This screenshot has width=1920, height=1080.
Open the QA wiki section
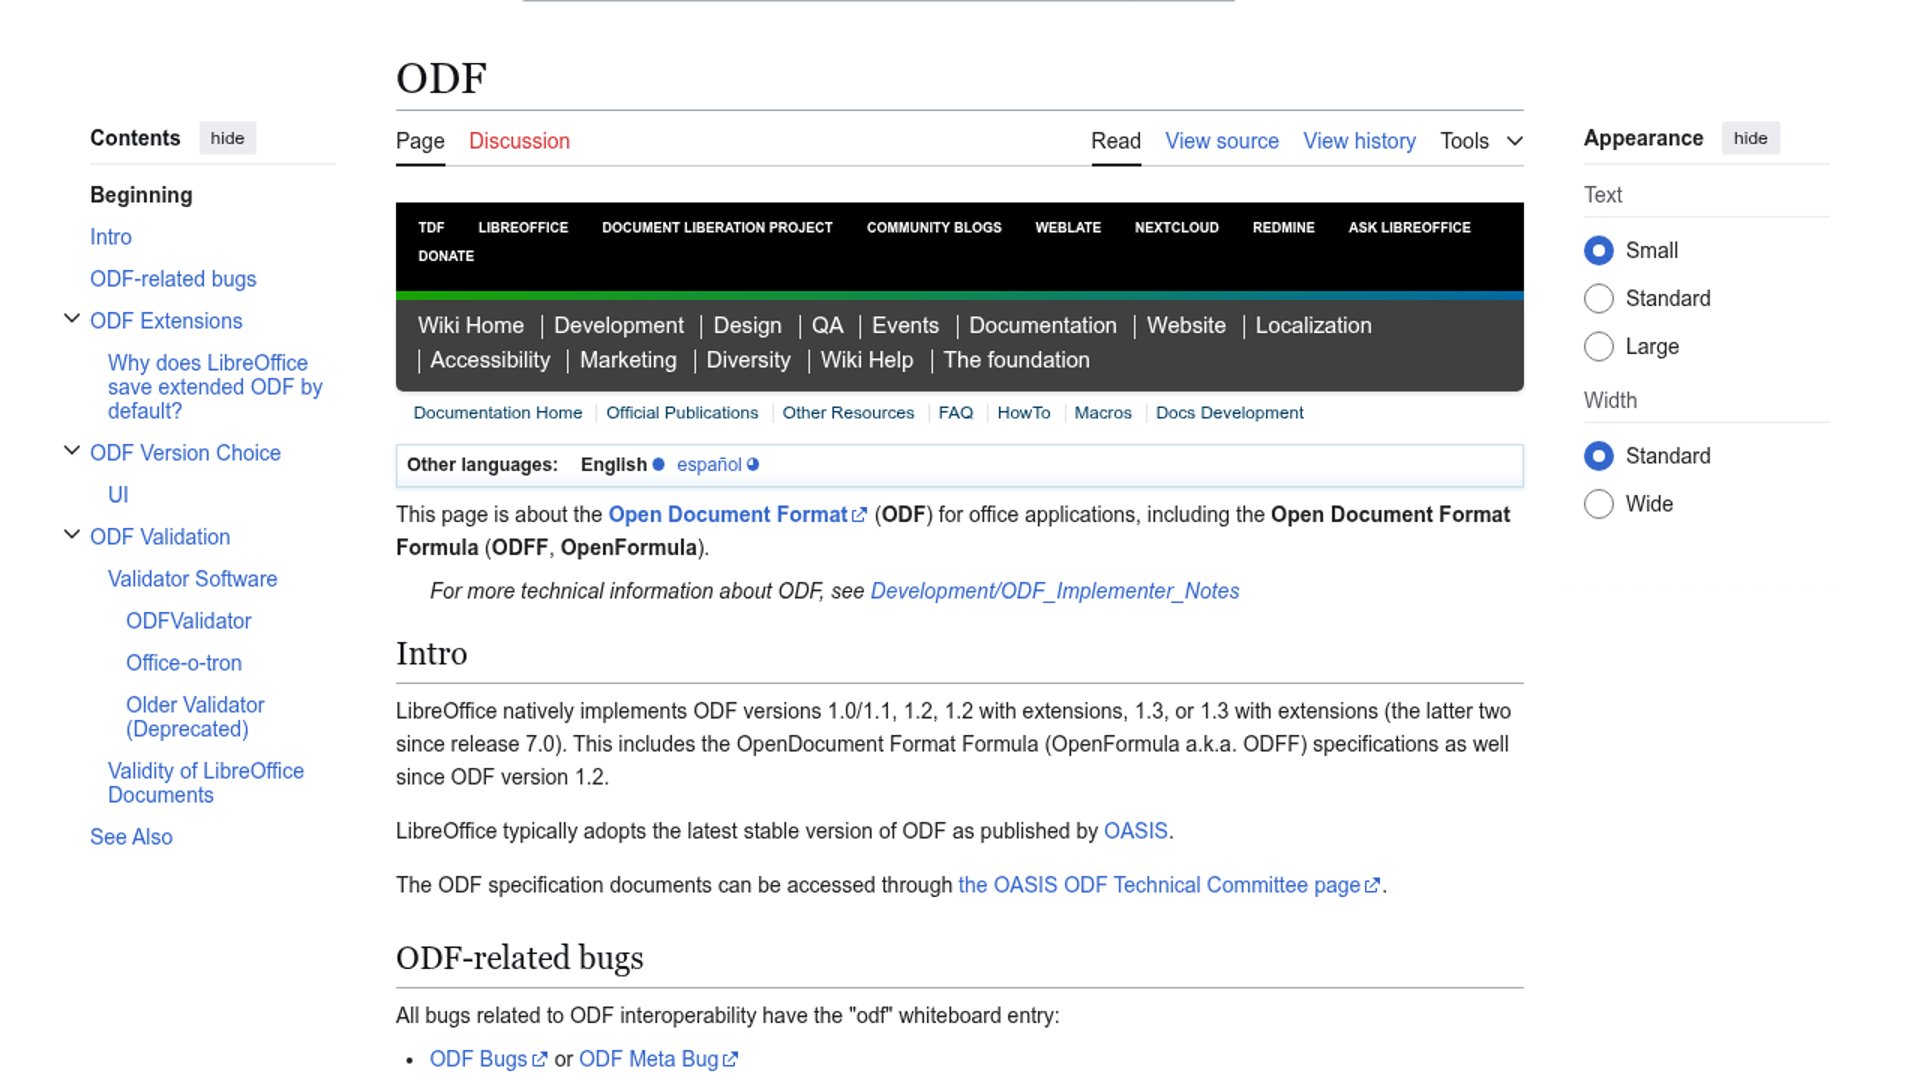(827, 326)
